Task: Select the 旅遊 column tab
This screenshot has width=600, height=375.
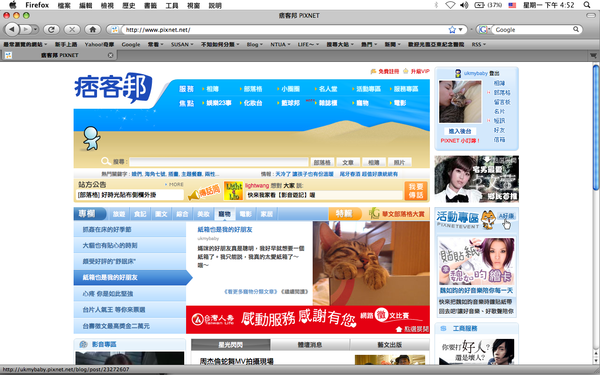Action: [119, 214]
